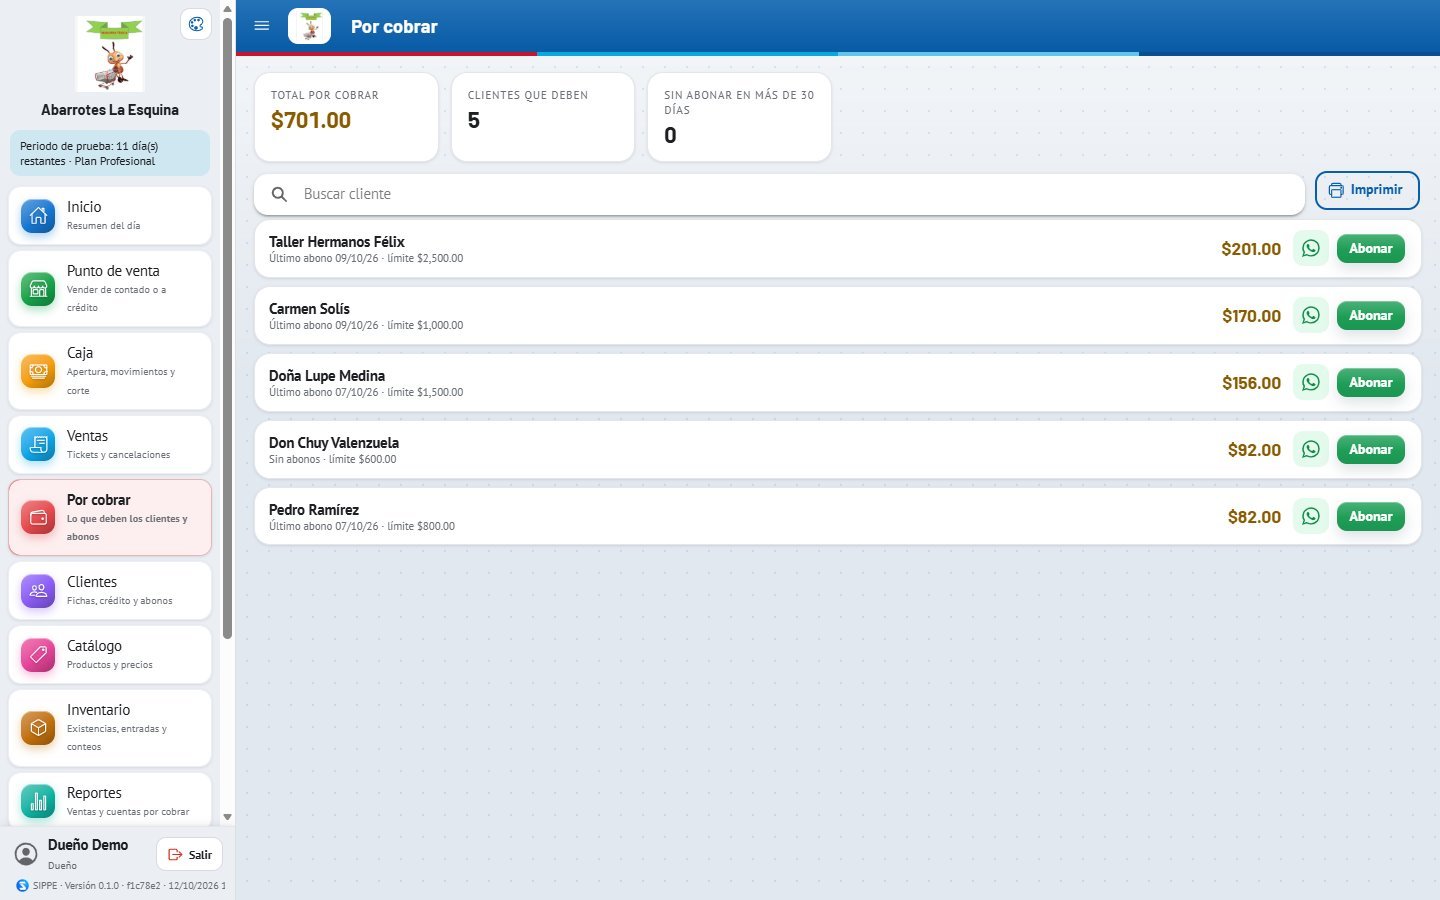
Task: Open the Catálogo menu item
Action: tap(110, 655)
